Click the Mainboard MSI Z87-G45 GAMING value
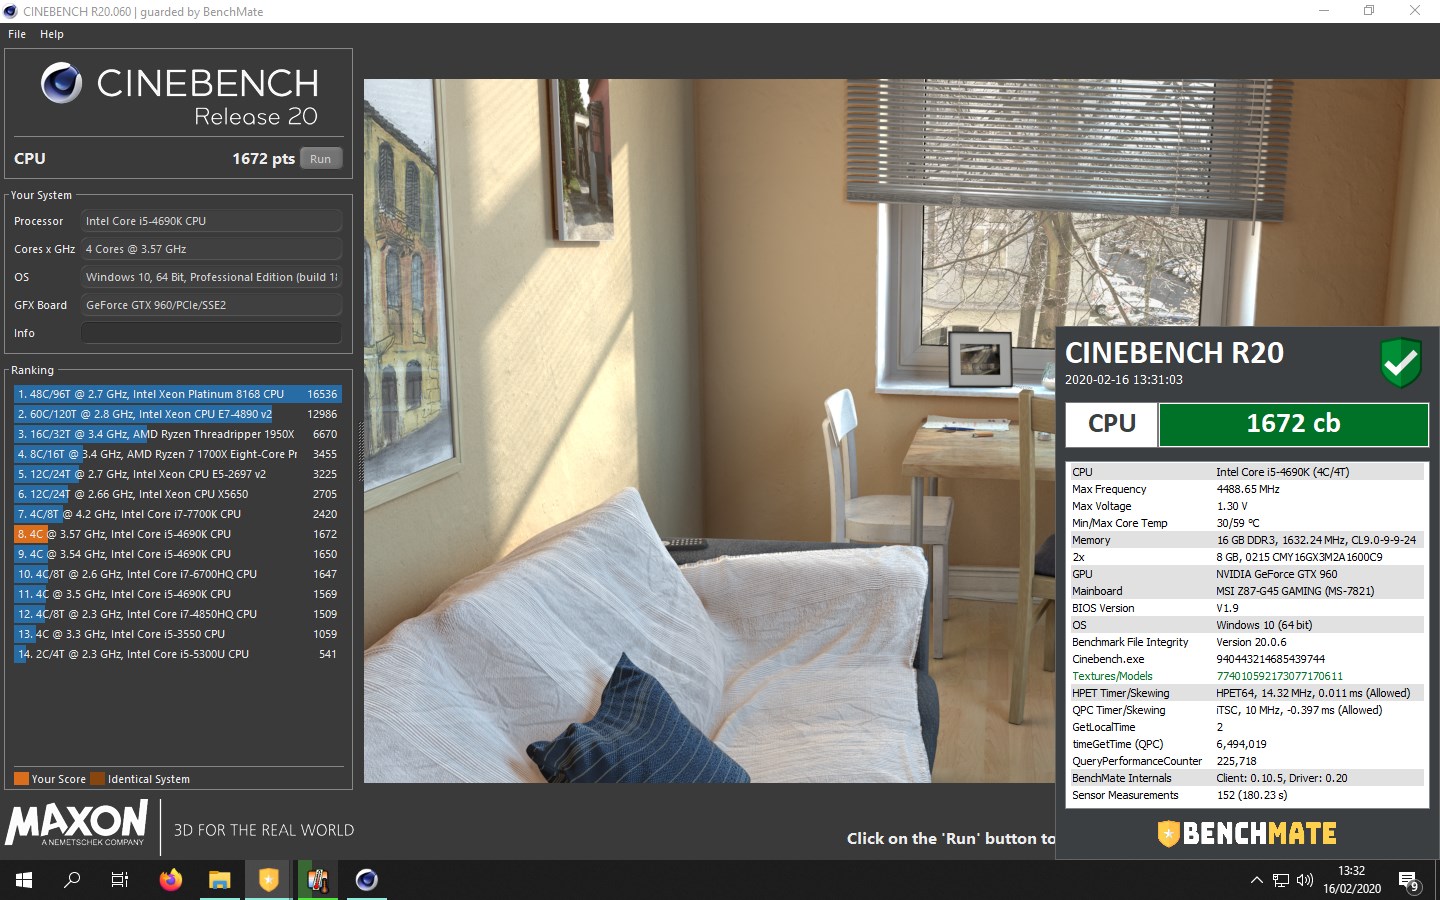Screen dimensions: 1440x900 1295,591
